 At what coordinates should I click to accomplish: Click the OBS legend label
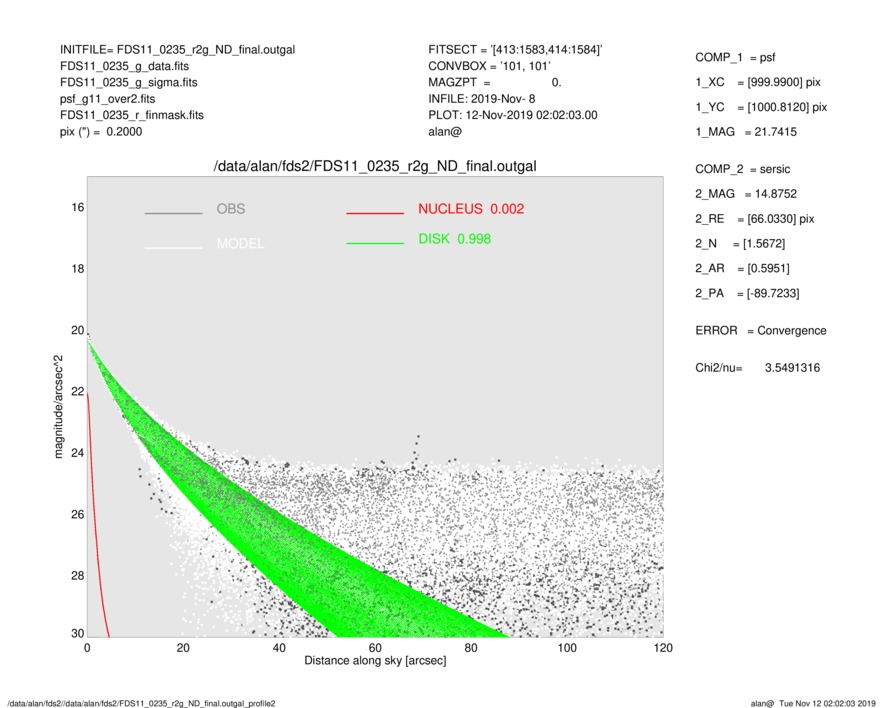point(231,209)
